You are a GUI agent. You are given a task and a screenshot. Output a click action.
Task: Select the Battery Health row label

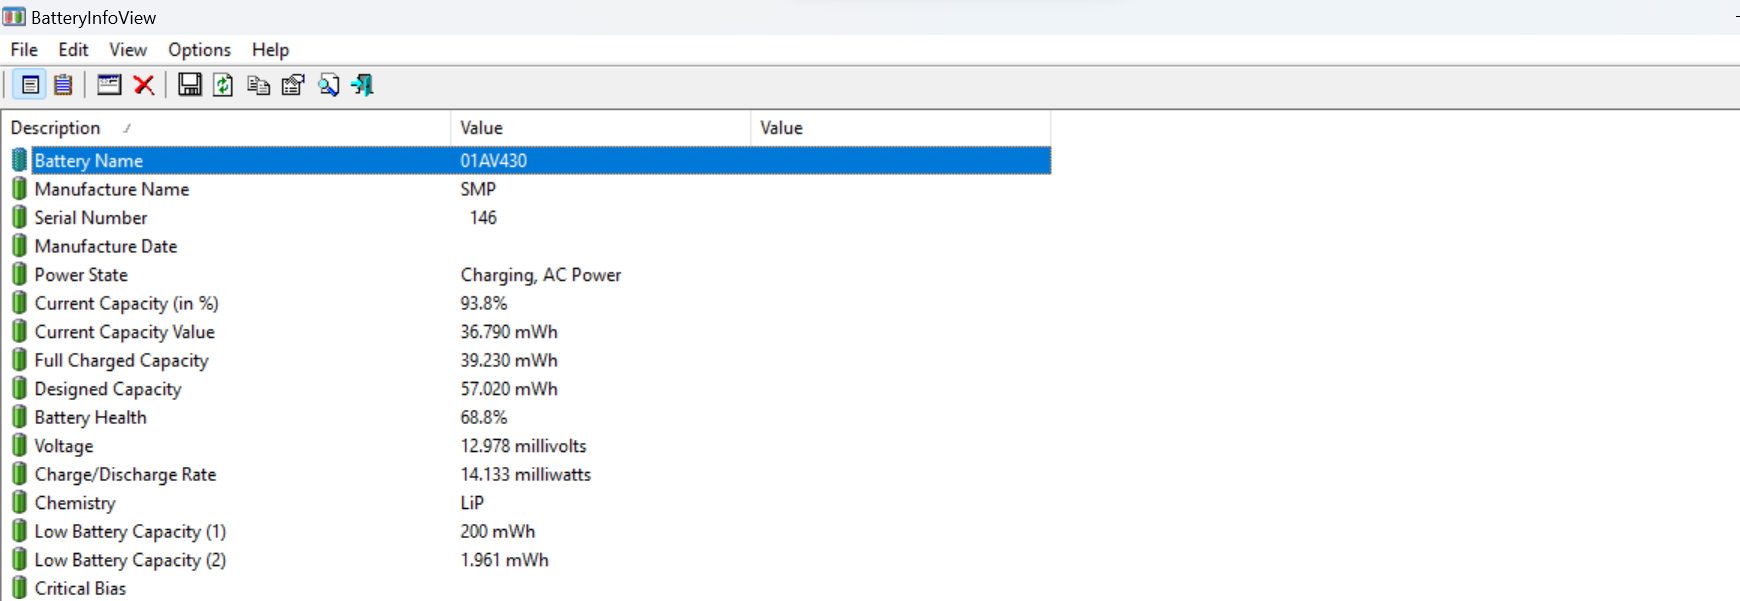91,417
